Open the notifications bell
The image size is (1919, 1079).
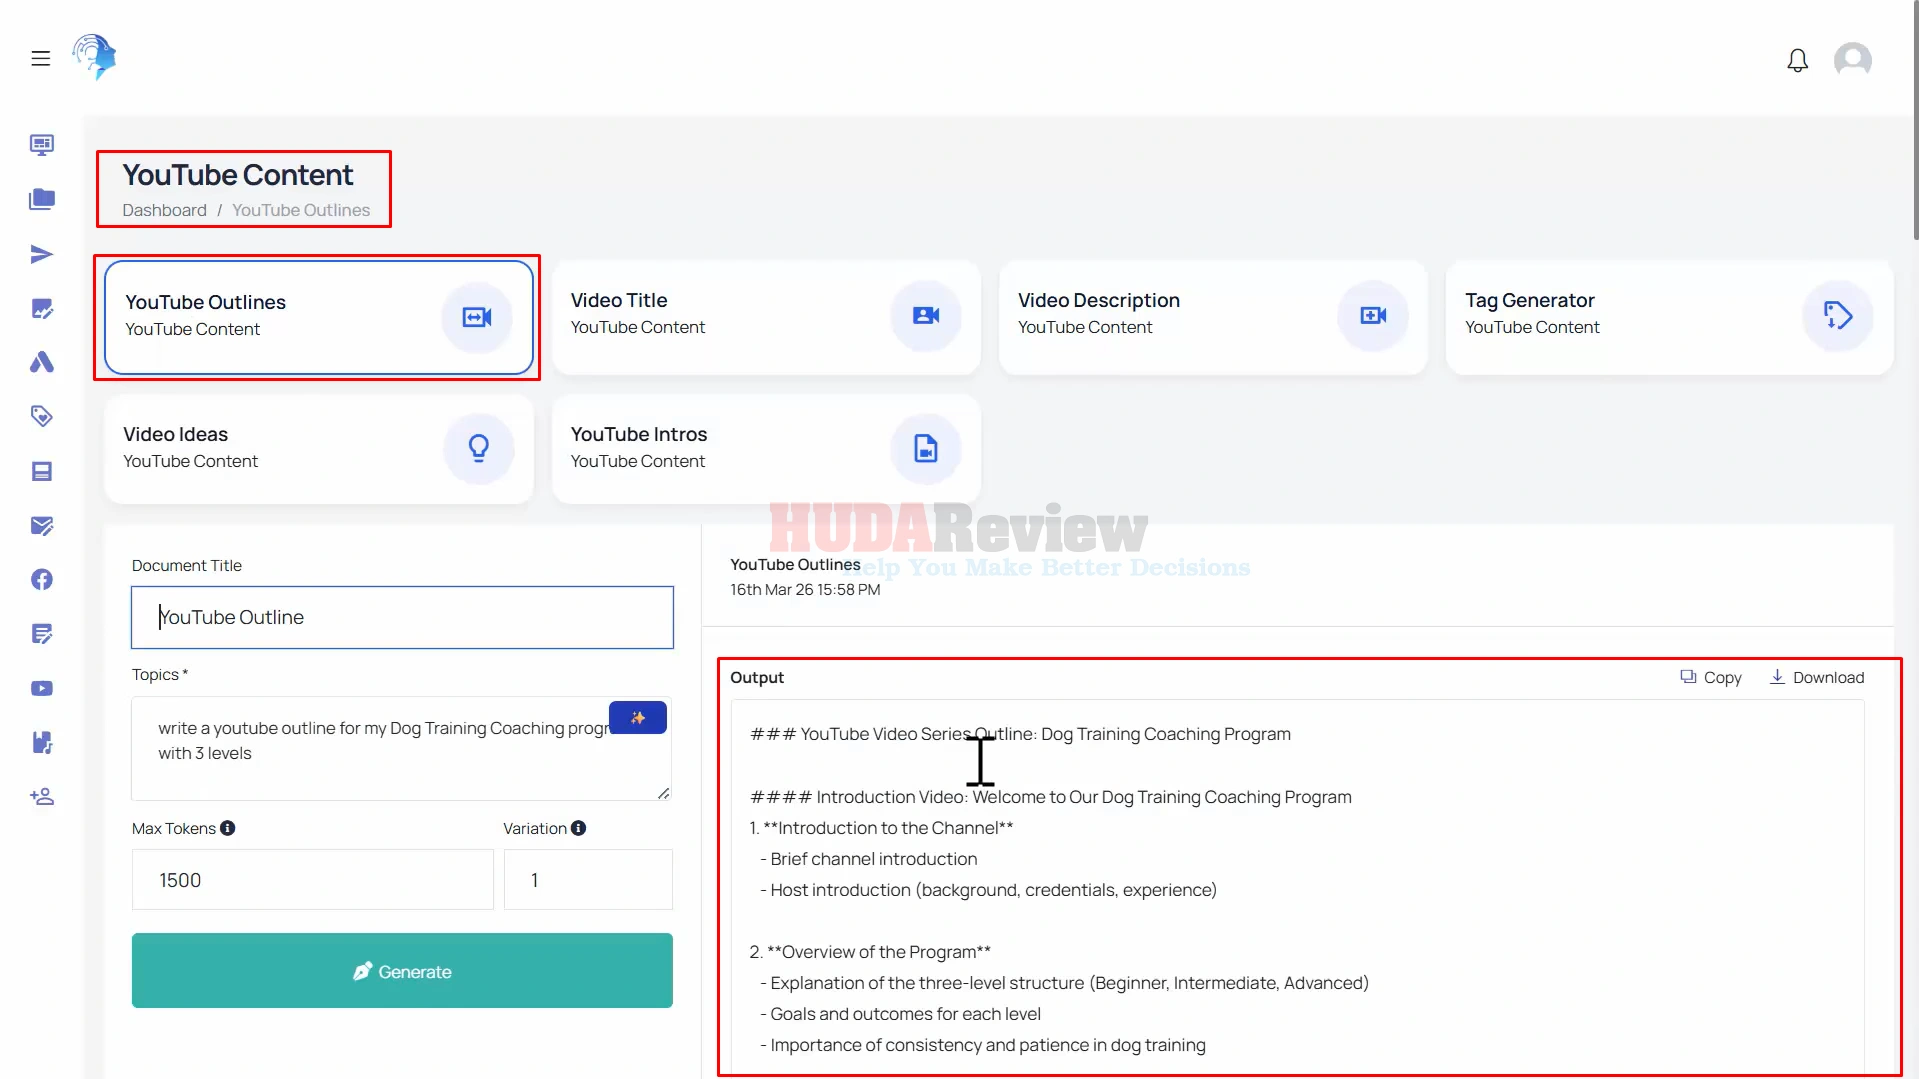[1797, 60]
